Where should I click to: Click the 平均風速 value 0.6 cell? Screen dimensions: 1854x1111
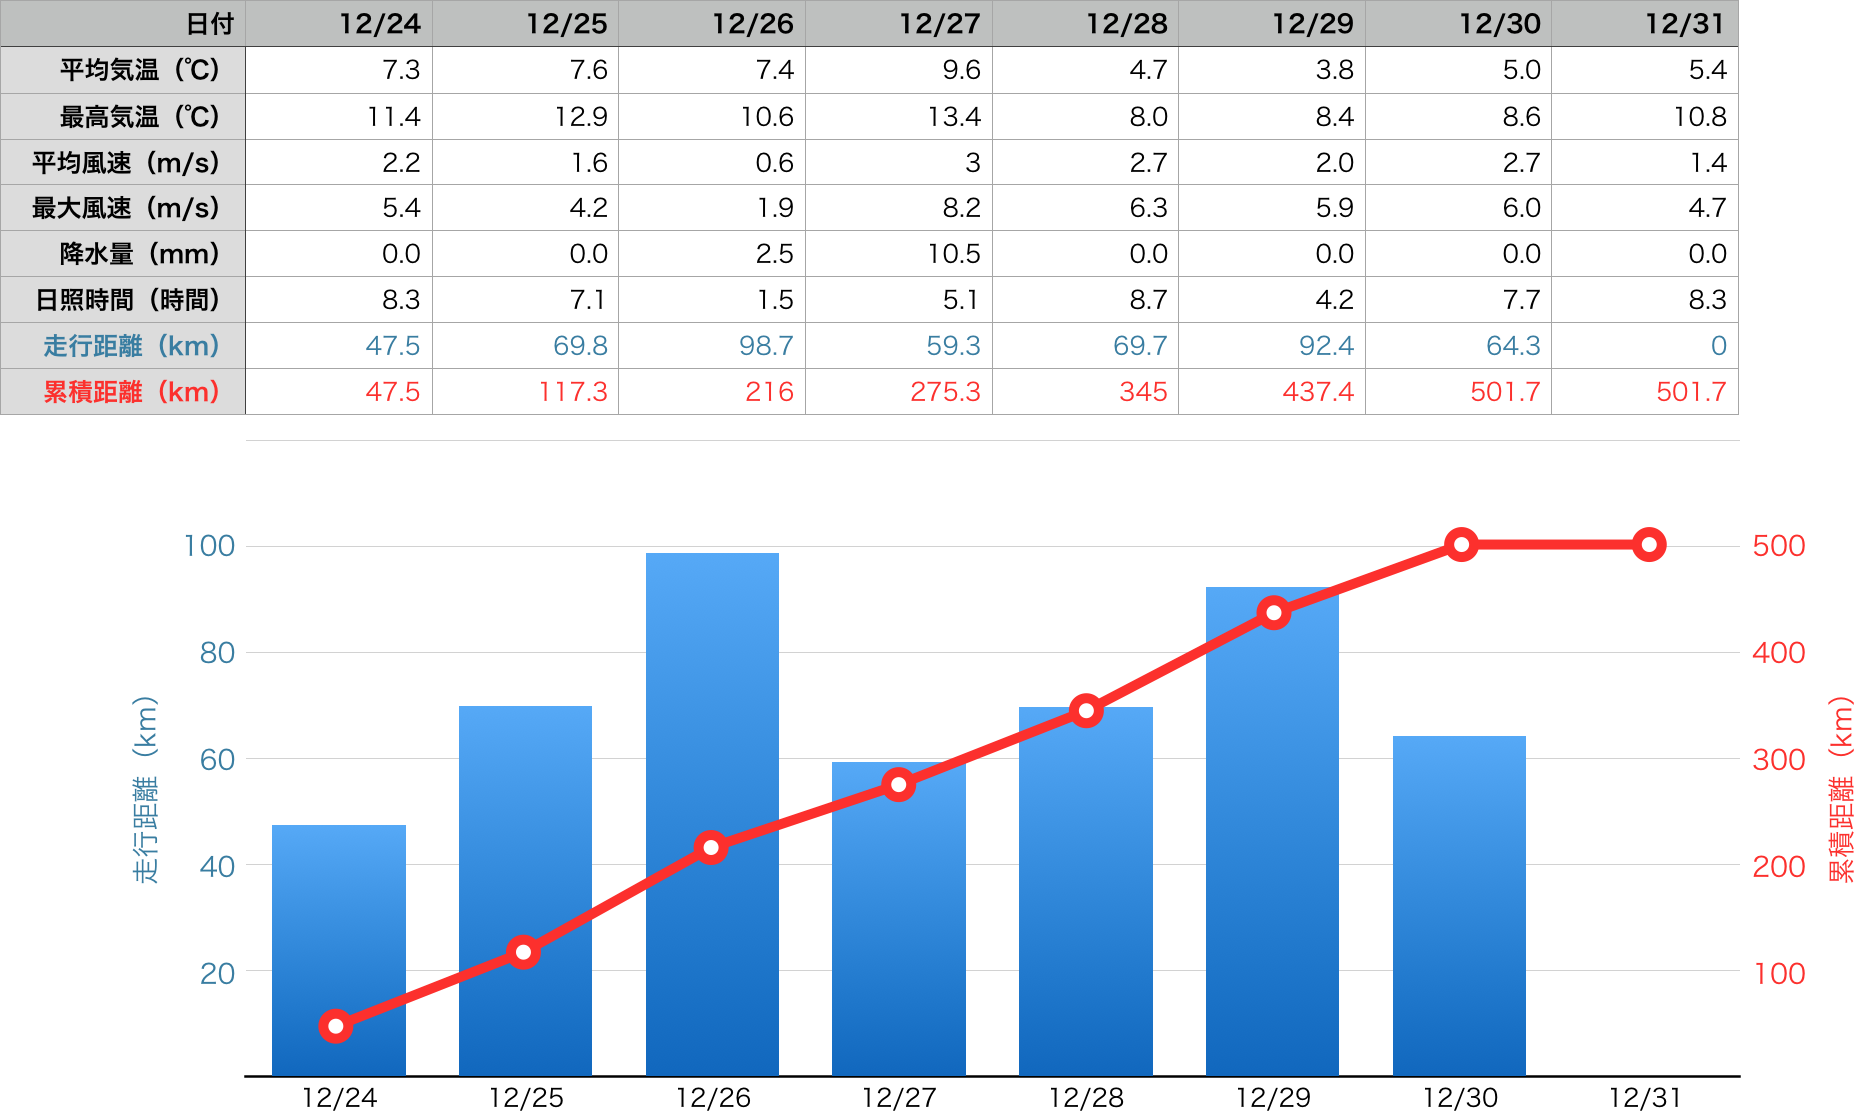[x=712, y=162]
